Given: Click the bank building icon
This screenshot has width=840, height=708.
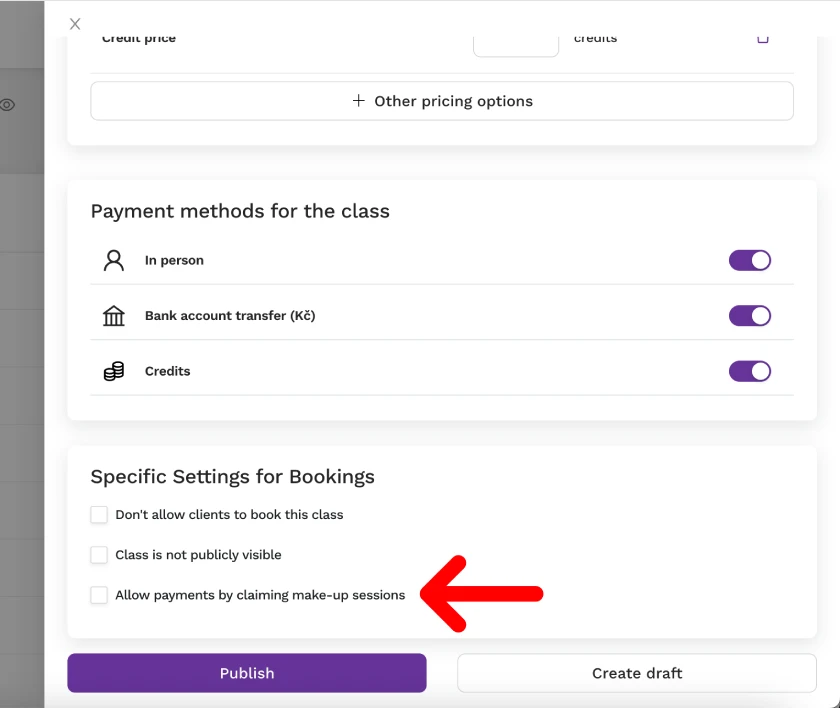Looking at the screenshot, I should pyautogui.click(x=114, y=316).
